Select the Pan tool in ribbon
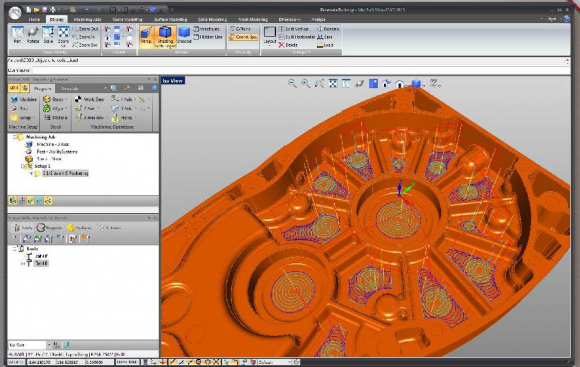 17,35
